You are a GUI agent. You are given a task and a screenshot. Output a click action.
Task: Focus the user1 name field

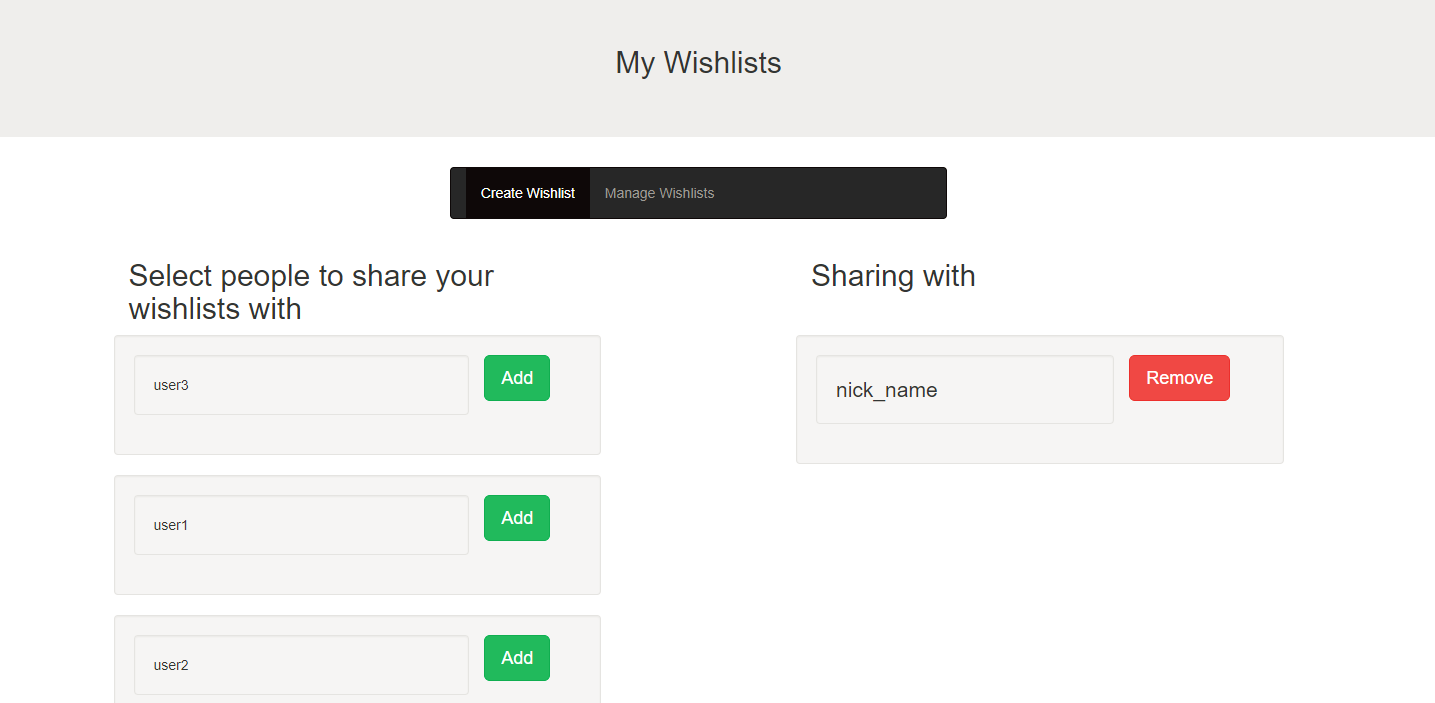click(x=301, y=525)
